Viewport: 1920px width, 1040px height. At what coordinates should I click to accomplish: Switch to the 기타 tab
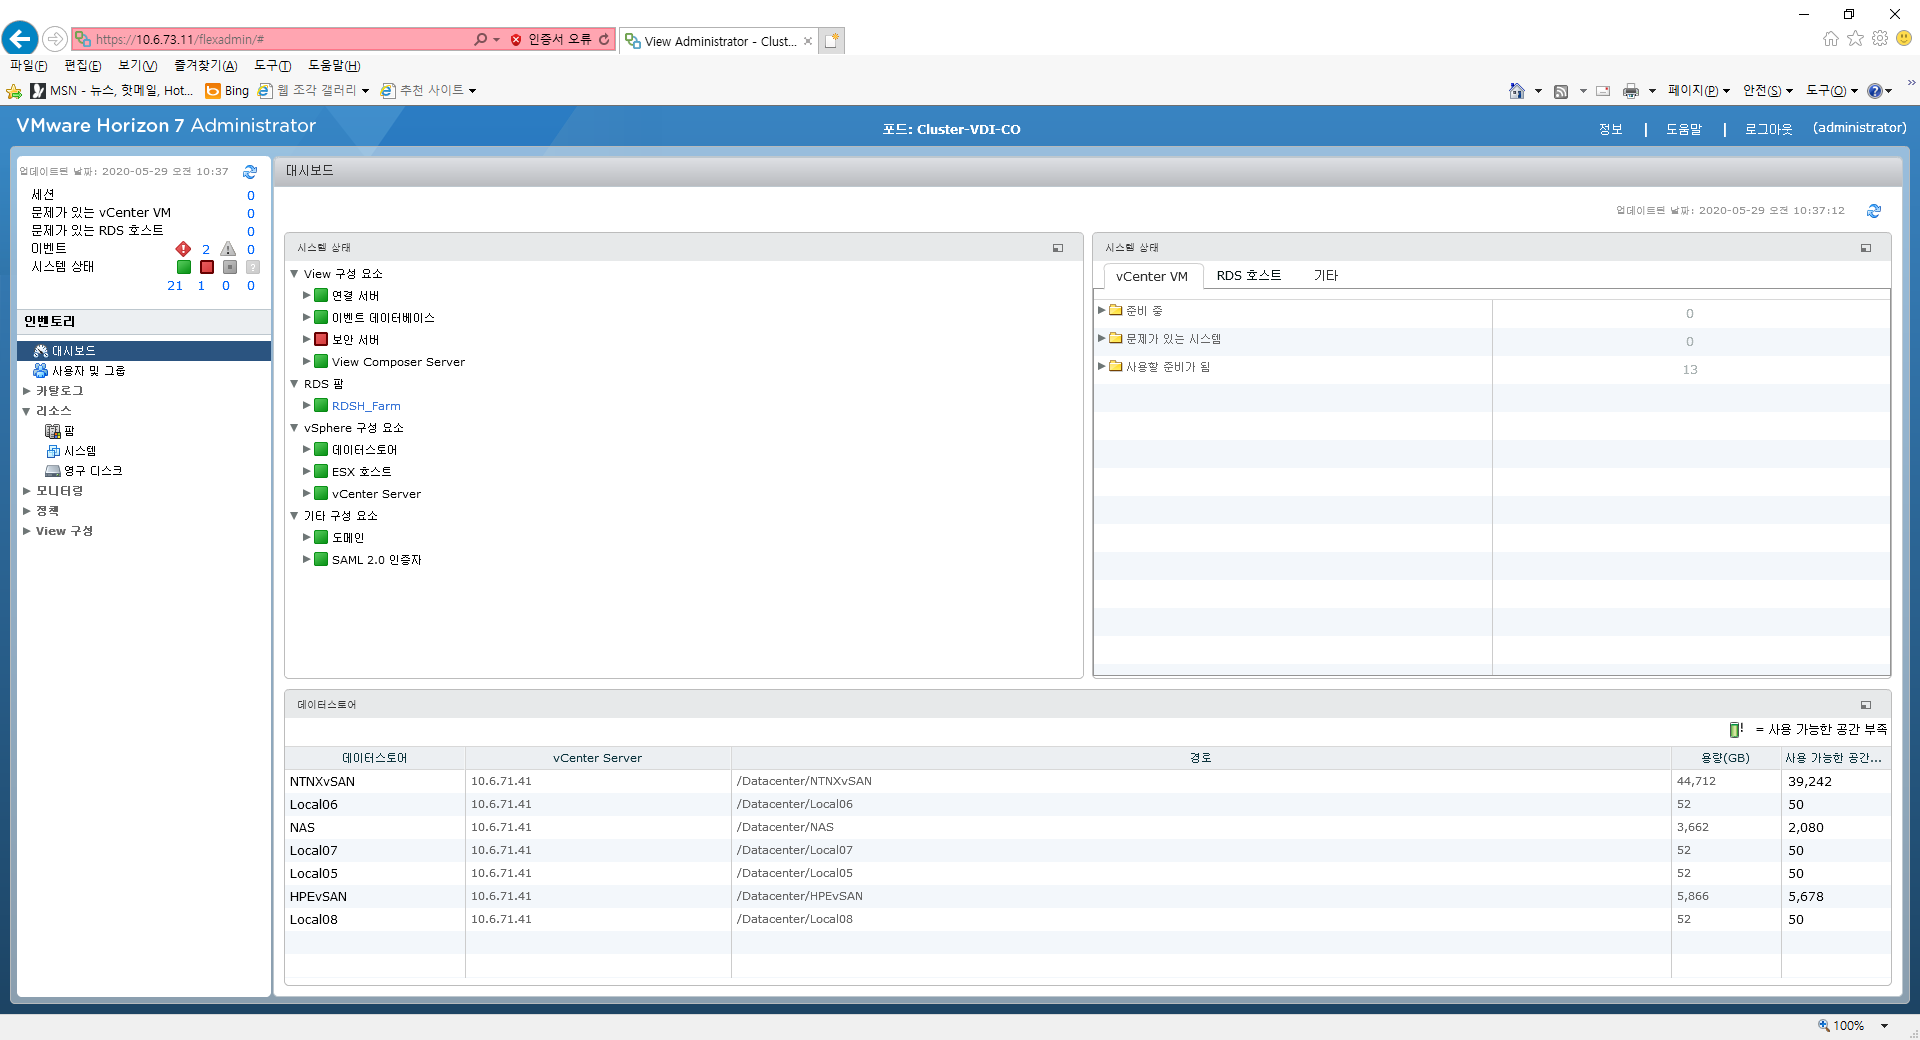1326,275
